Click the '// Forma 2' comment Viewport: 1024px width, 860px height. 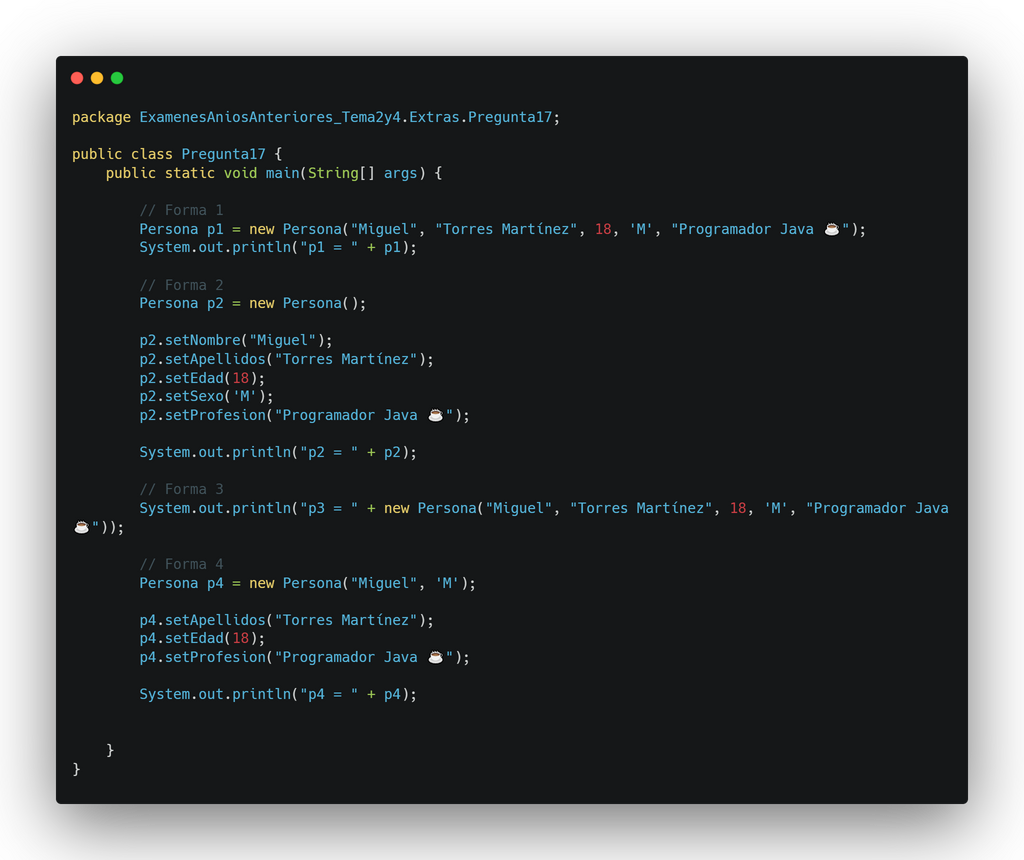pos(182,285)
